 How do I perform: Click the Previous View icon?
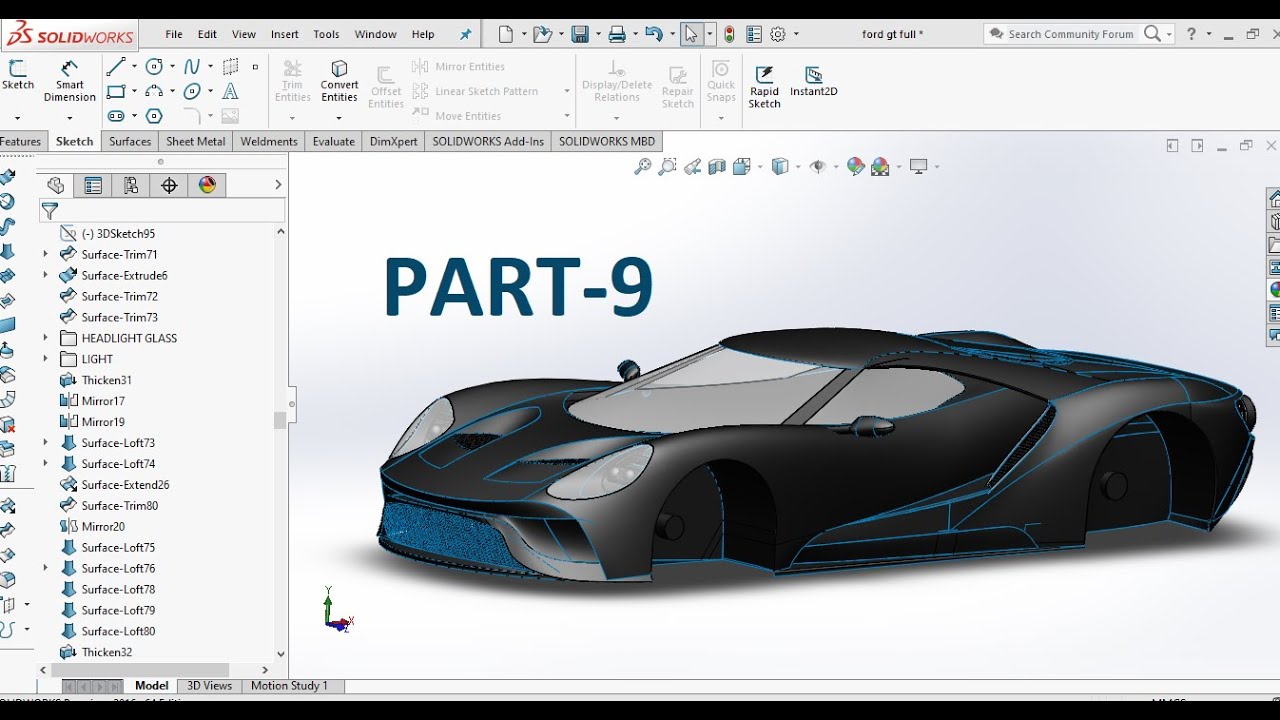click(692, 167)
